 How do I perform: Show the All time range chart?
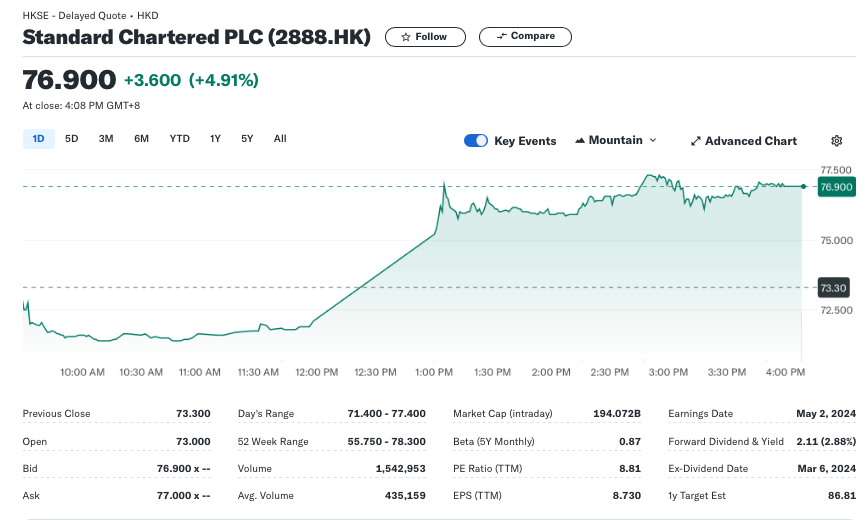[280, 139]
